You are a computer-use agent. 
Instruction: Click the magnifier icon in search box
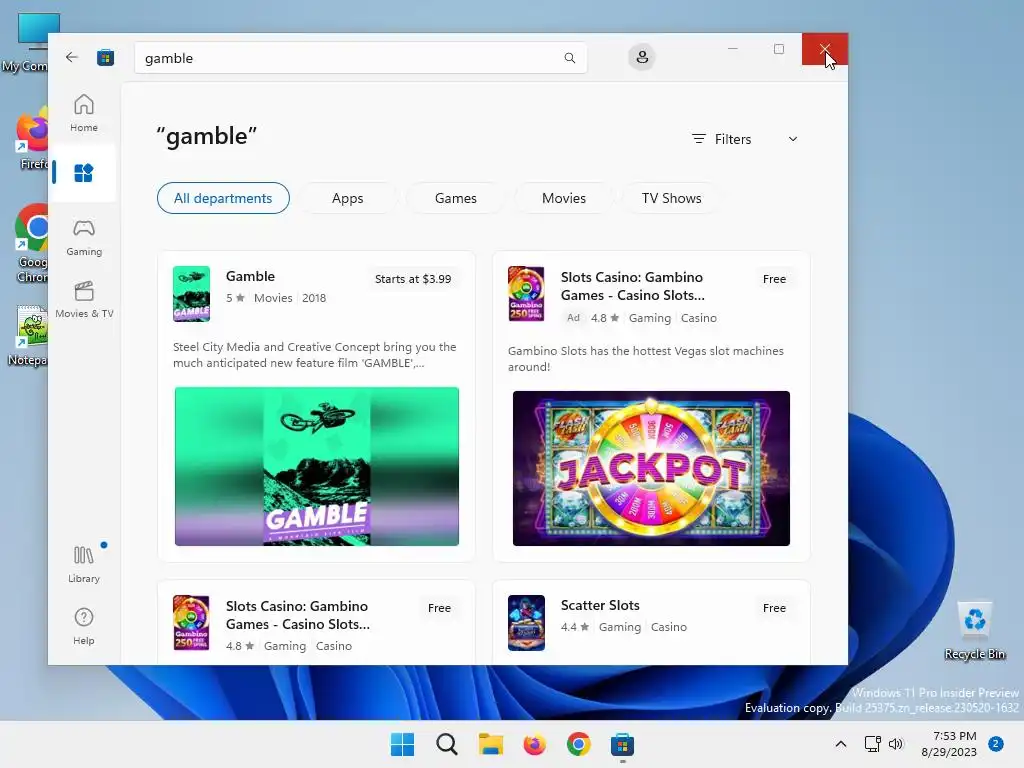click(x=569, y=58)
